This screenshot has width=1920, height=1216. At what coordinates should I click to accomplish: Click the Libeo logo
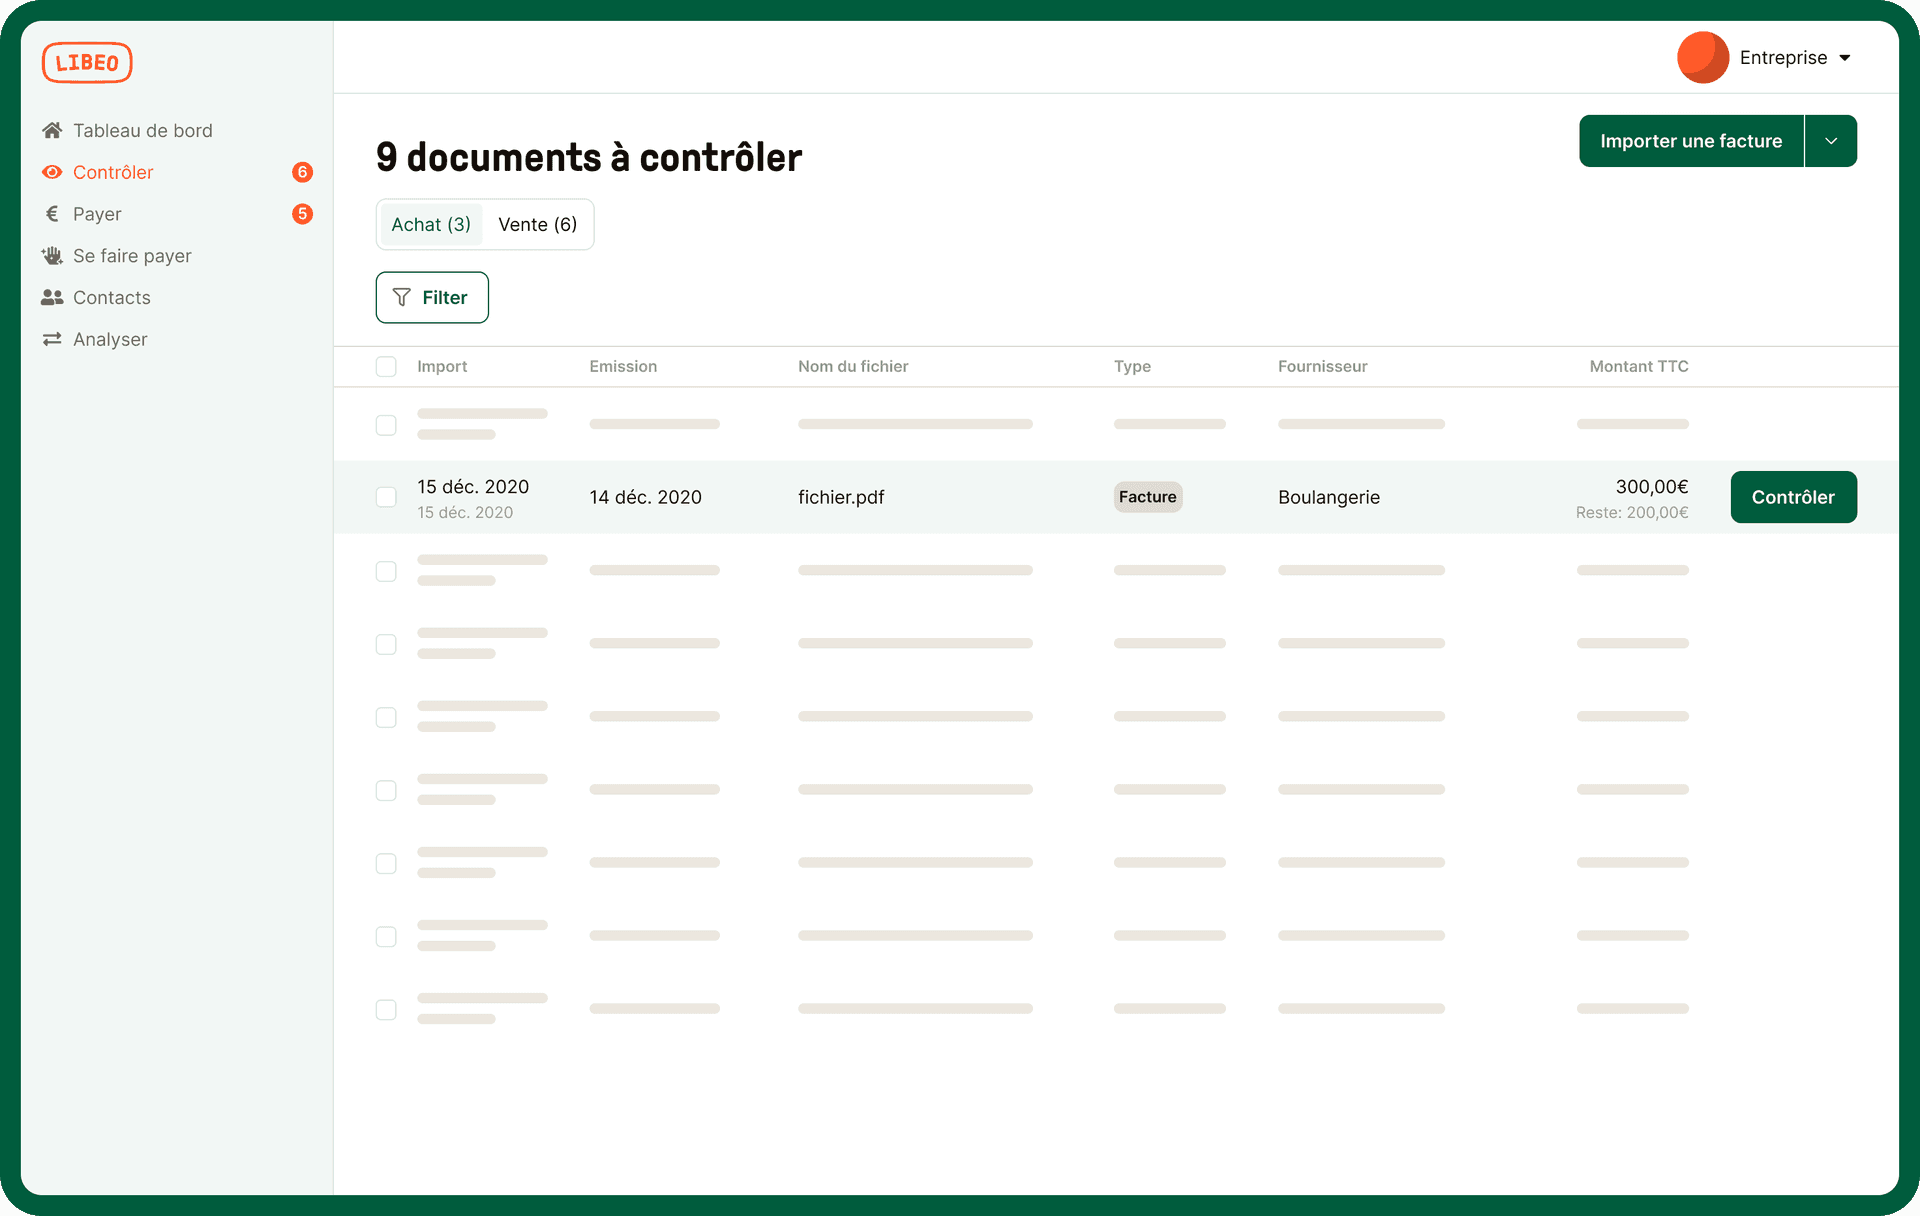[x=87, y=62]
